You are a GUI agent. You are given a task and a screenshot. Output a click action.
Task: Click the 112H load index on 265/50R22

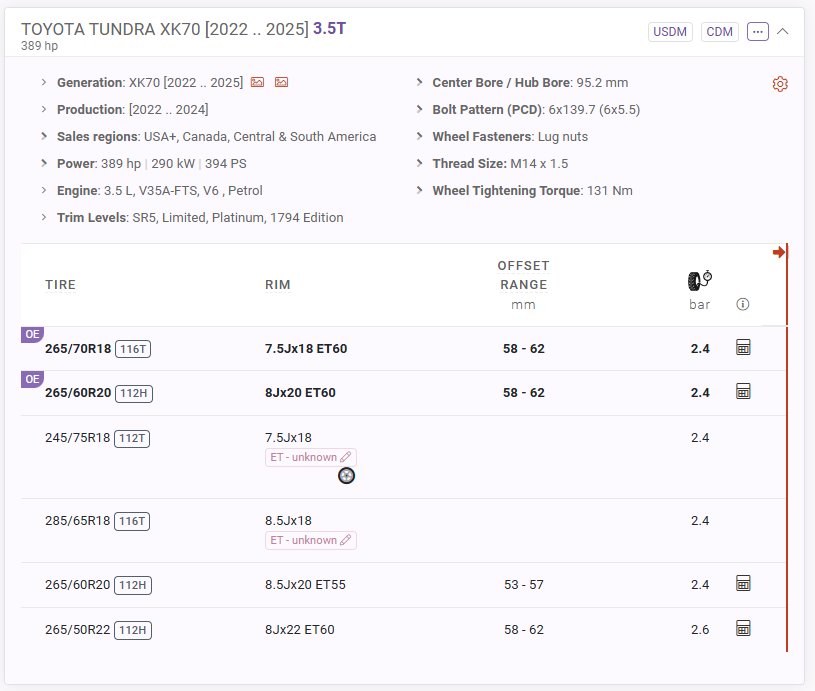pos(133,630)
